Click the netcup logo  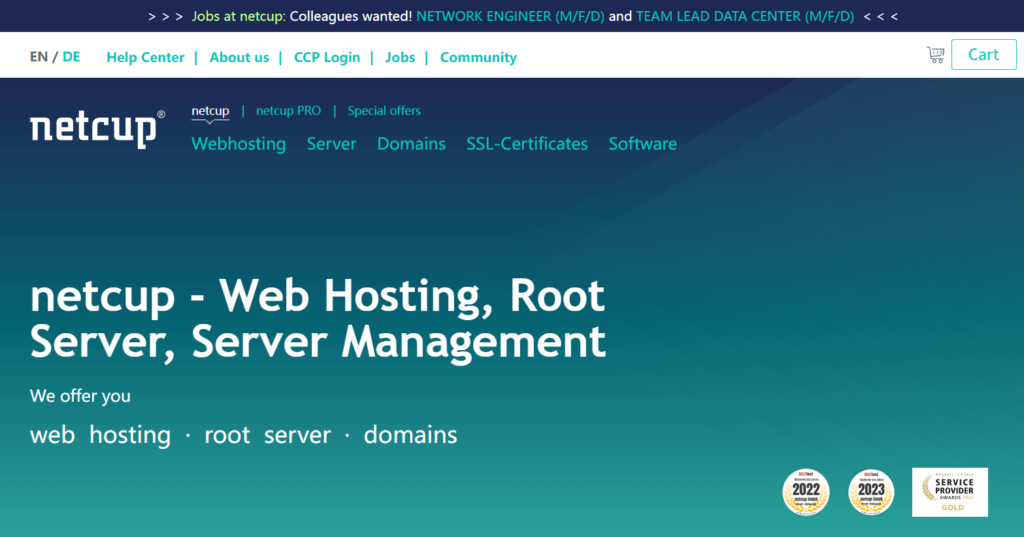point(97,129)
